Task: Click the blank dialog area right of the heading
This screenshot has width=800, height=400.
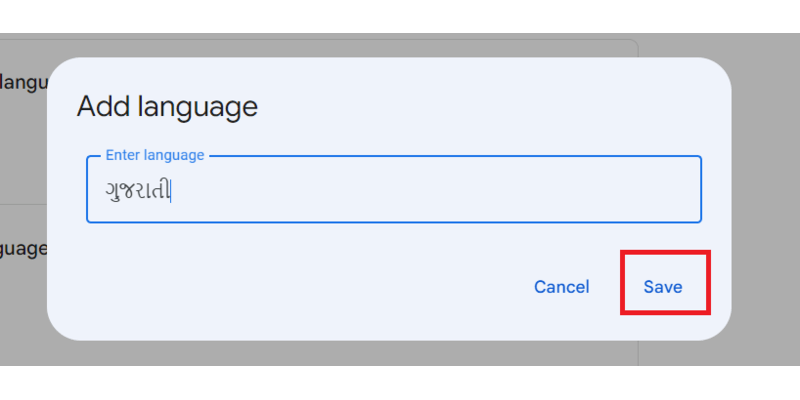Action: (500, 106)
